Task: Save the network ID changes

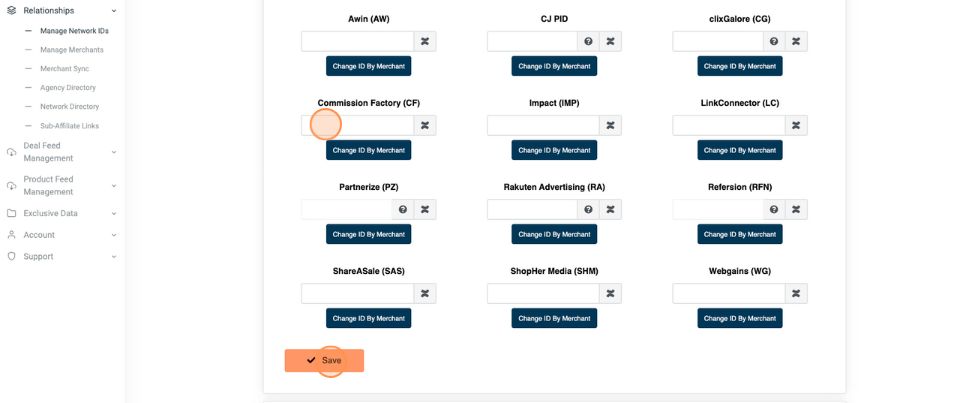Action: click(324, 360)
